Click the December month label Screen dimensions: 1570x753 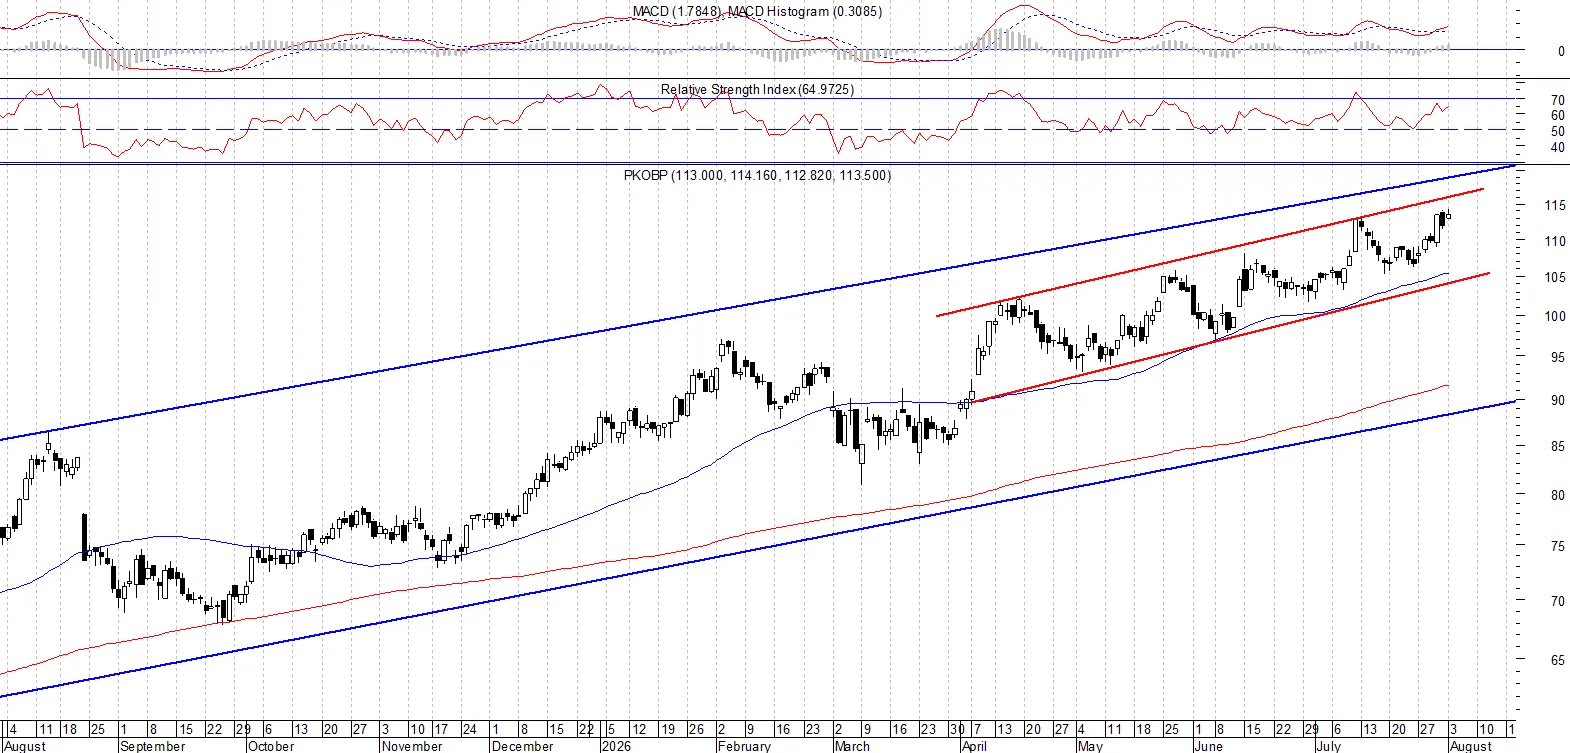522,746
